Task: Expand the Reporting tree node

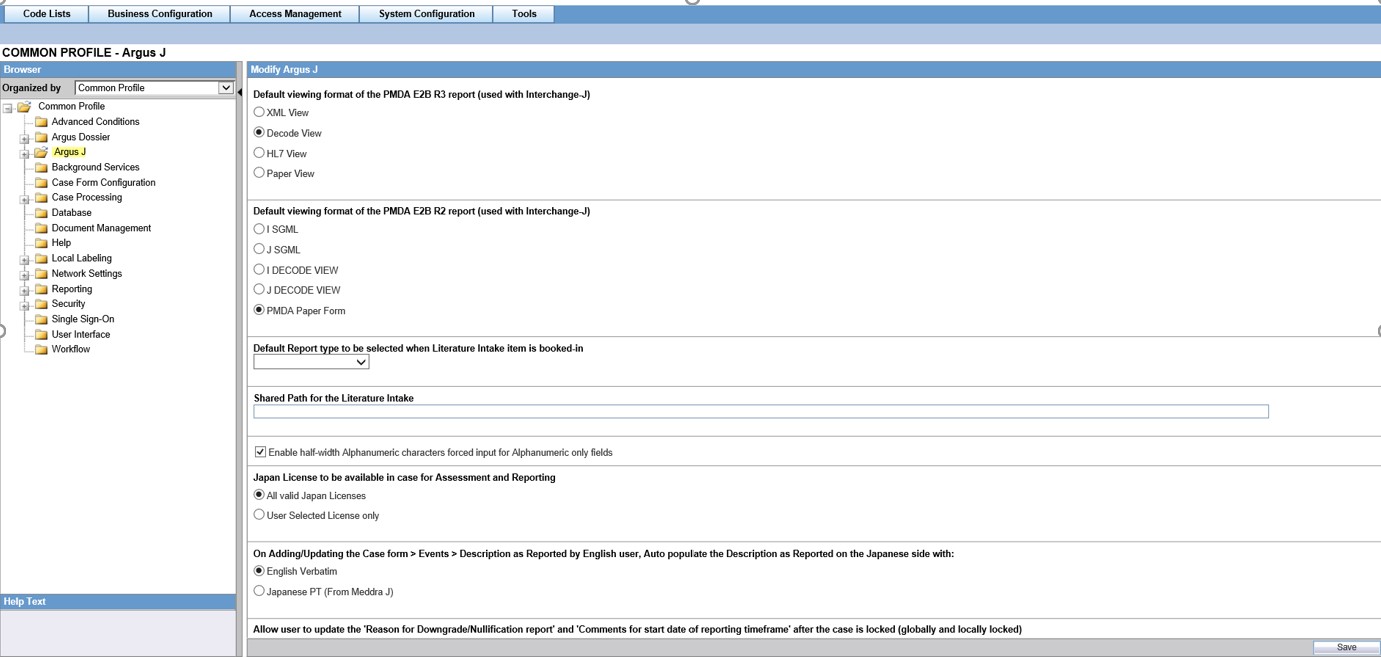Action: [25, 290]
